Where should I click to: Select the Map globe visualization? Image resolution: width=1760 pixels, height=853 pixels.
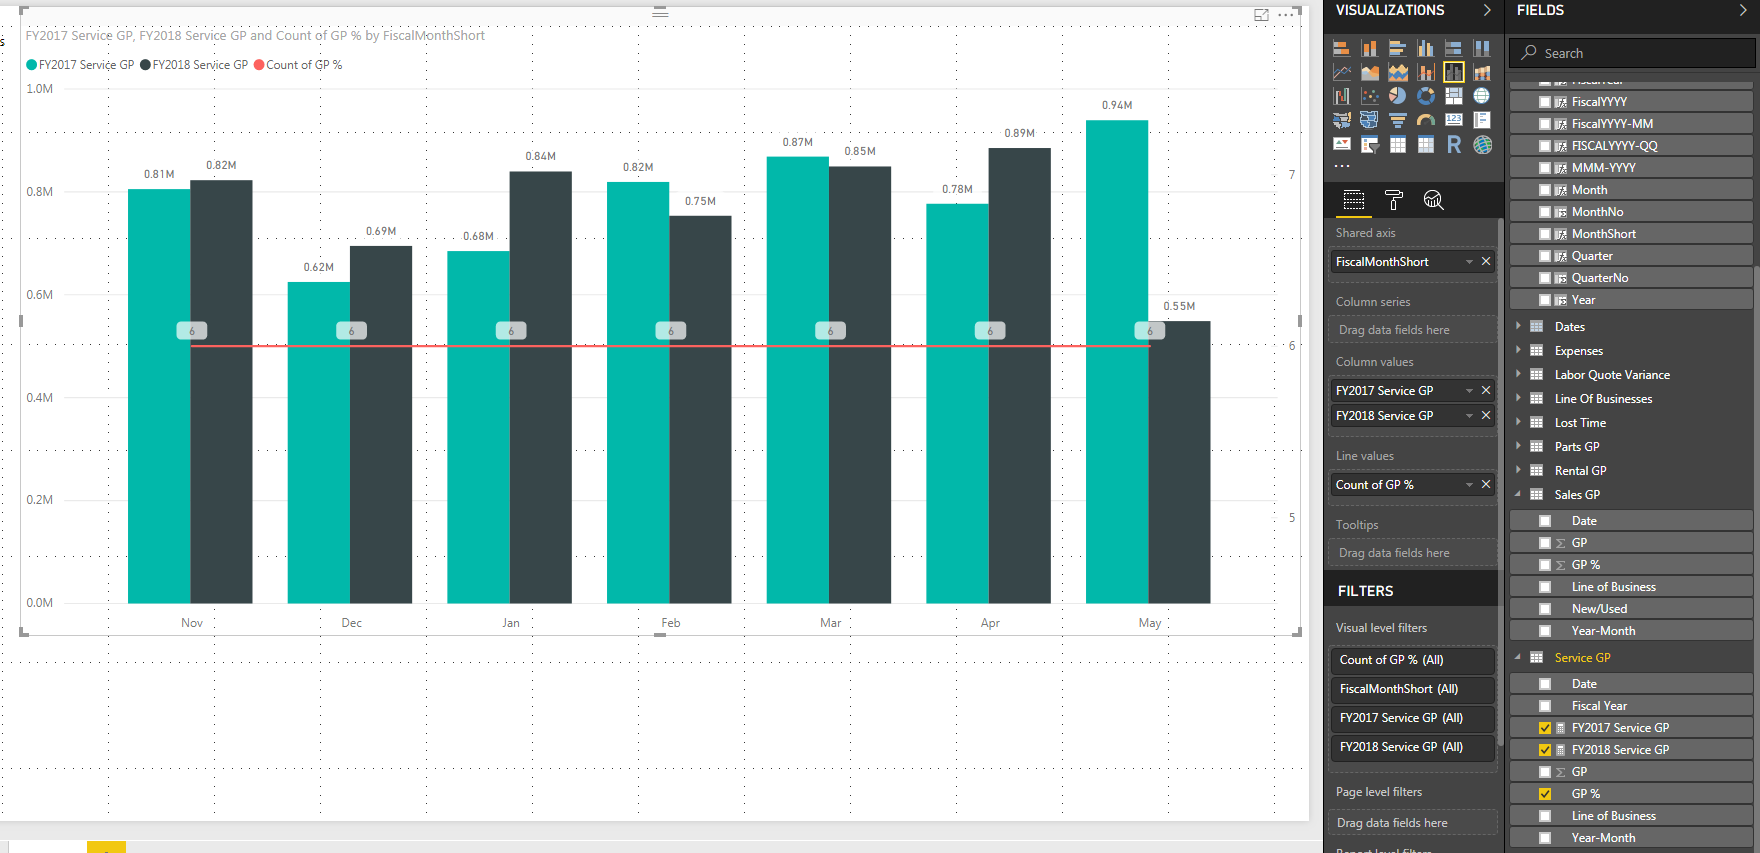[x=1482, y=96]
